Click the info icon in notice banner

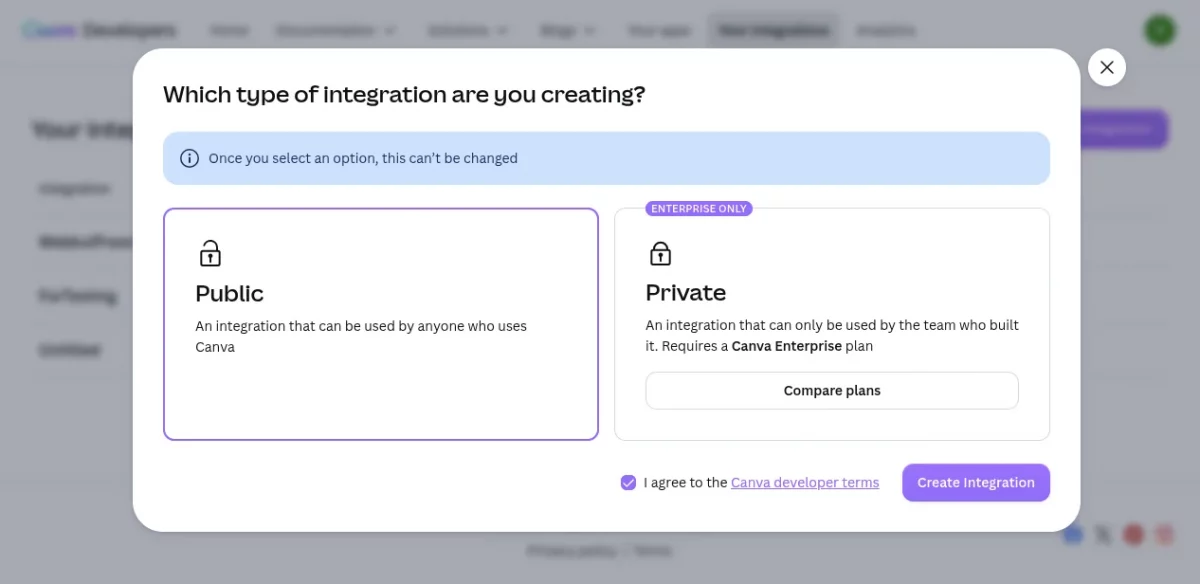(x=189, y=158)
